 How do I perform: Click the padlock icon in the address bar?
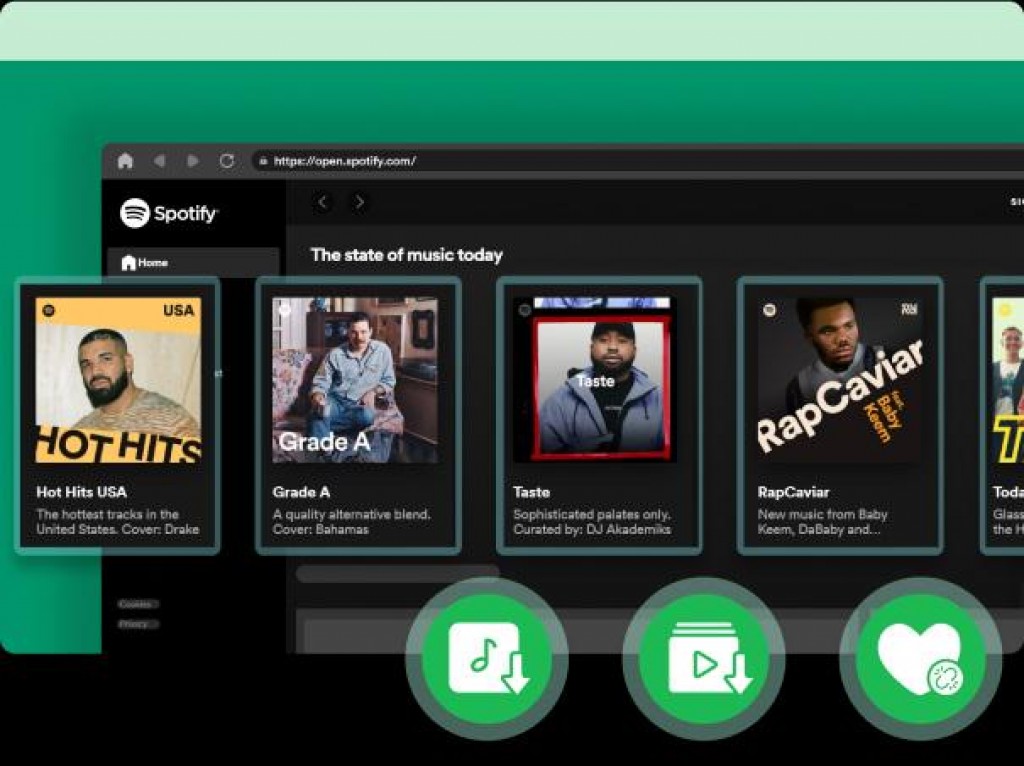point(263,160)
